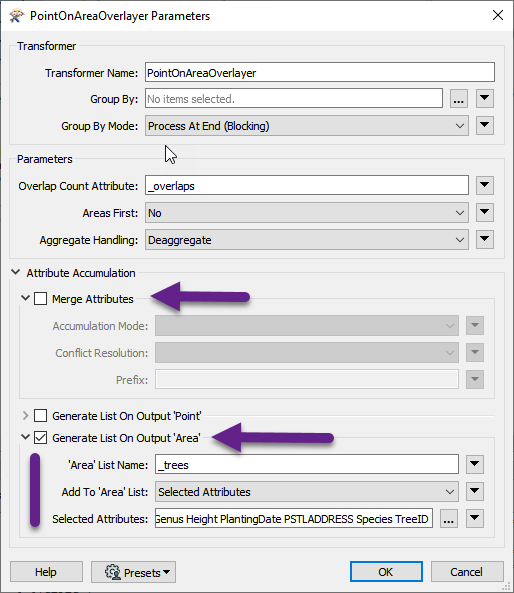Click the 'Selected Attributes:' label
This screenshot has width=514, height=593.
tap(100, 519)
